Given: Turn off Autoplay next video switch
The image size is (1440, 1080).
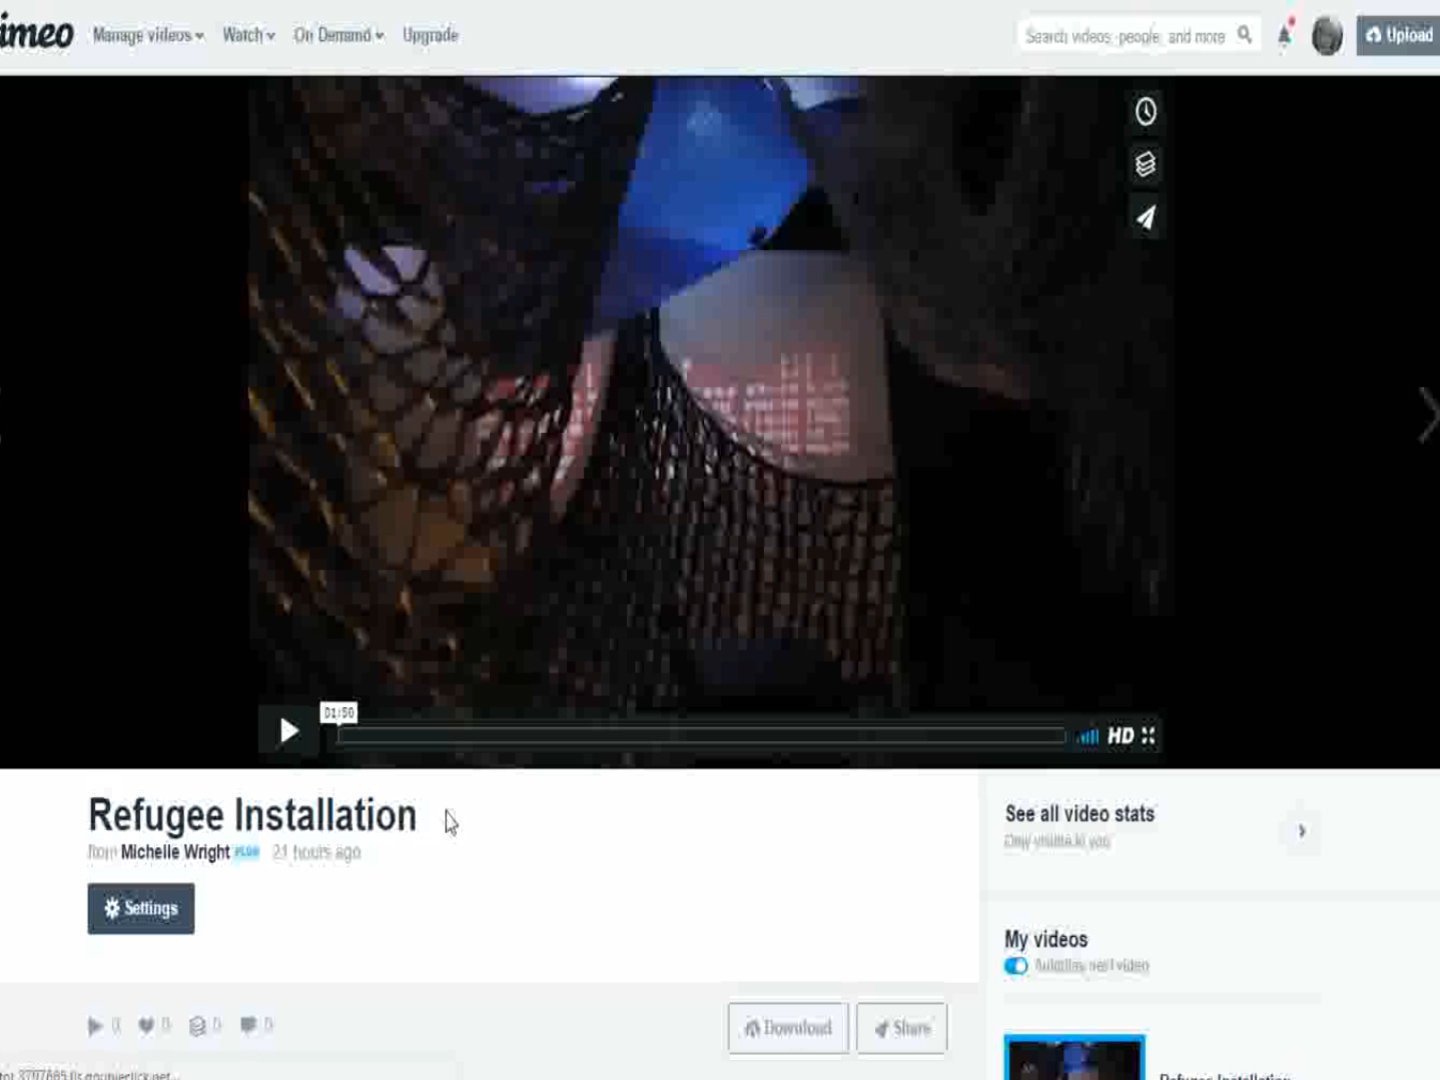Looking at the screenshot, I should [1016, 966].
